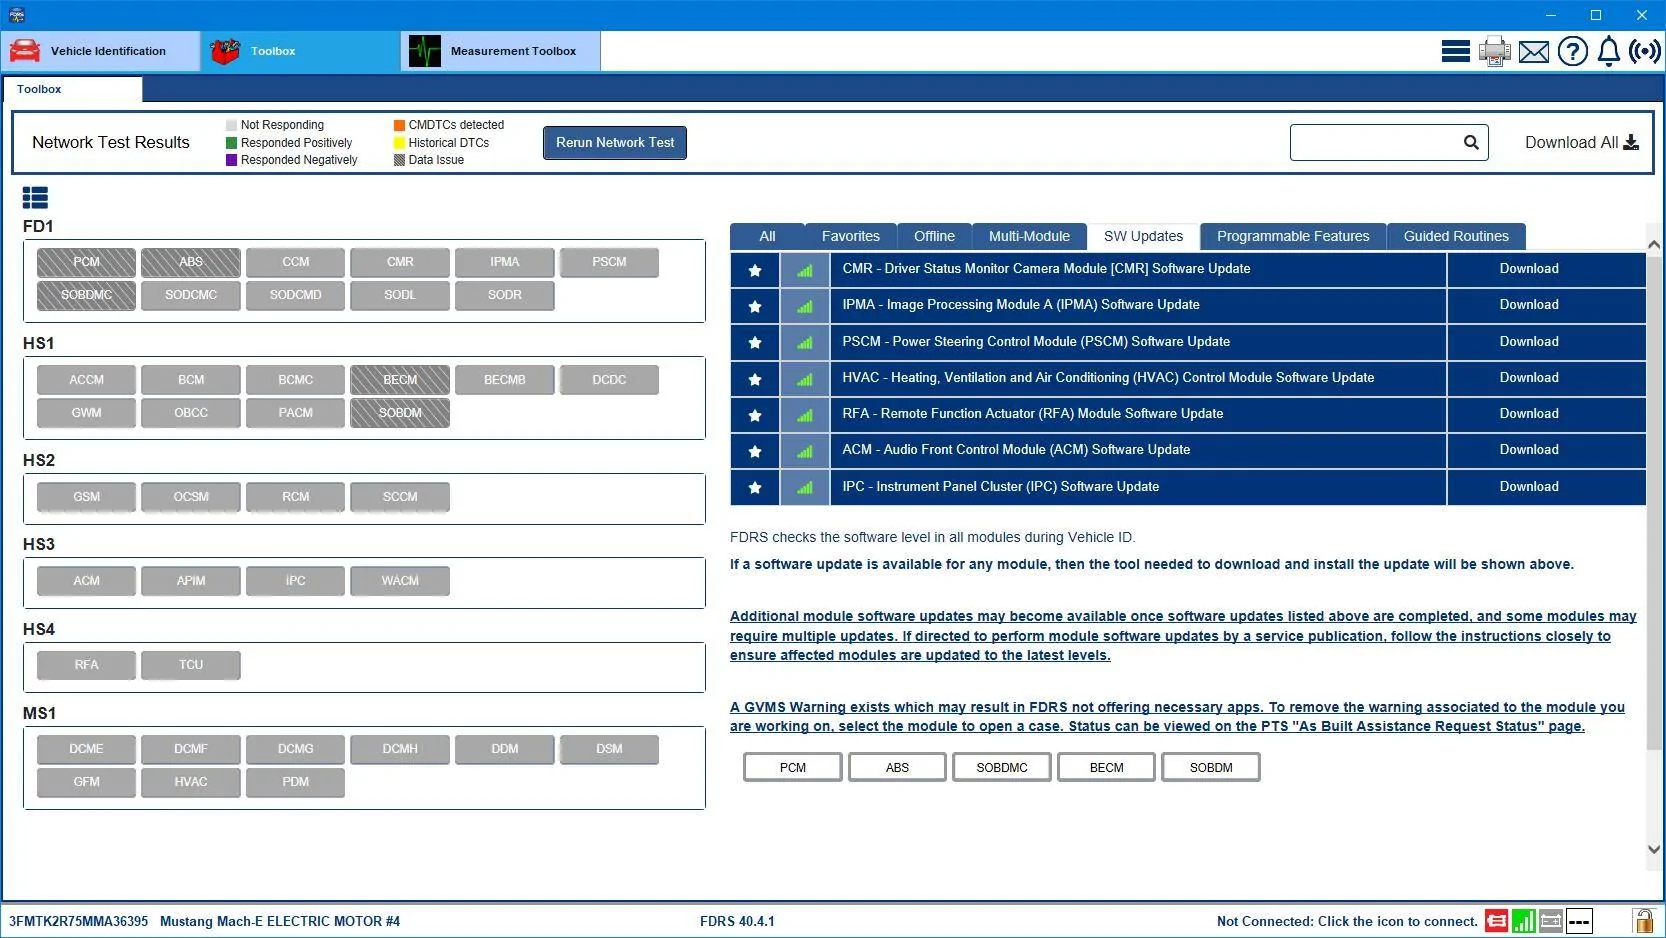This screenshot has width=1666, height=938.
Task: Select the top-level Toolbox tab with red toolbox icon
Action: 300,51
